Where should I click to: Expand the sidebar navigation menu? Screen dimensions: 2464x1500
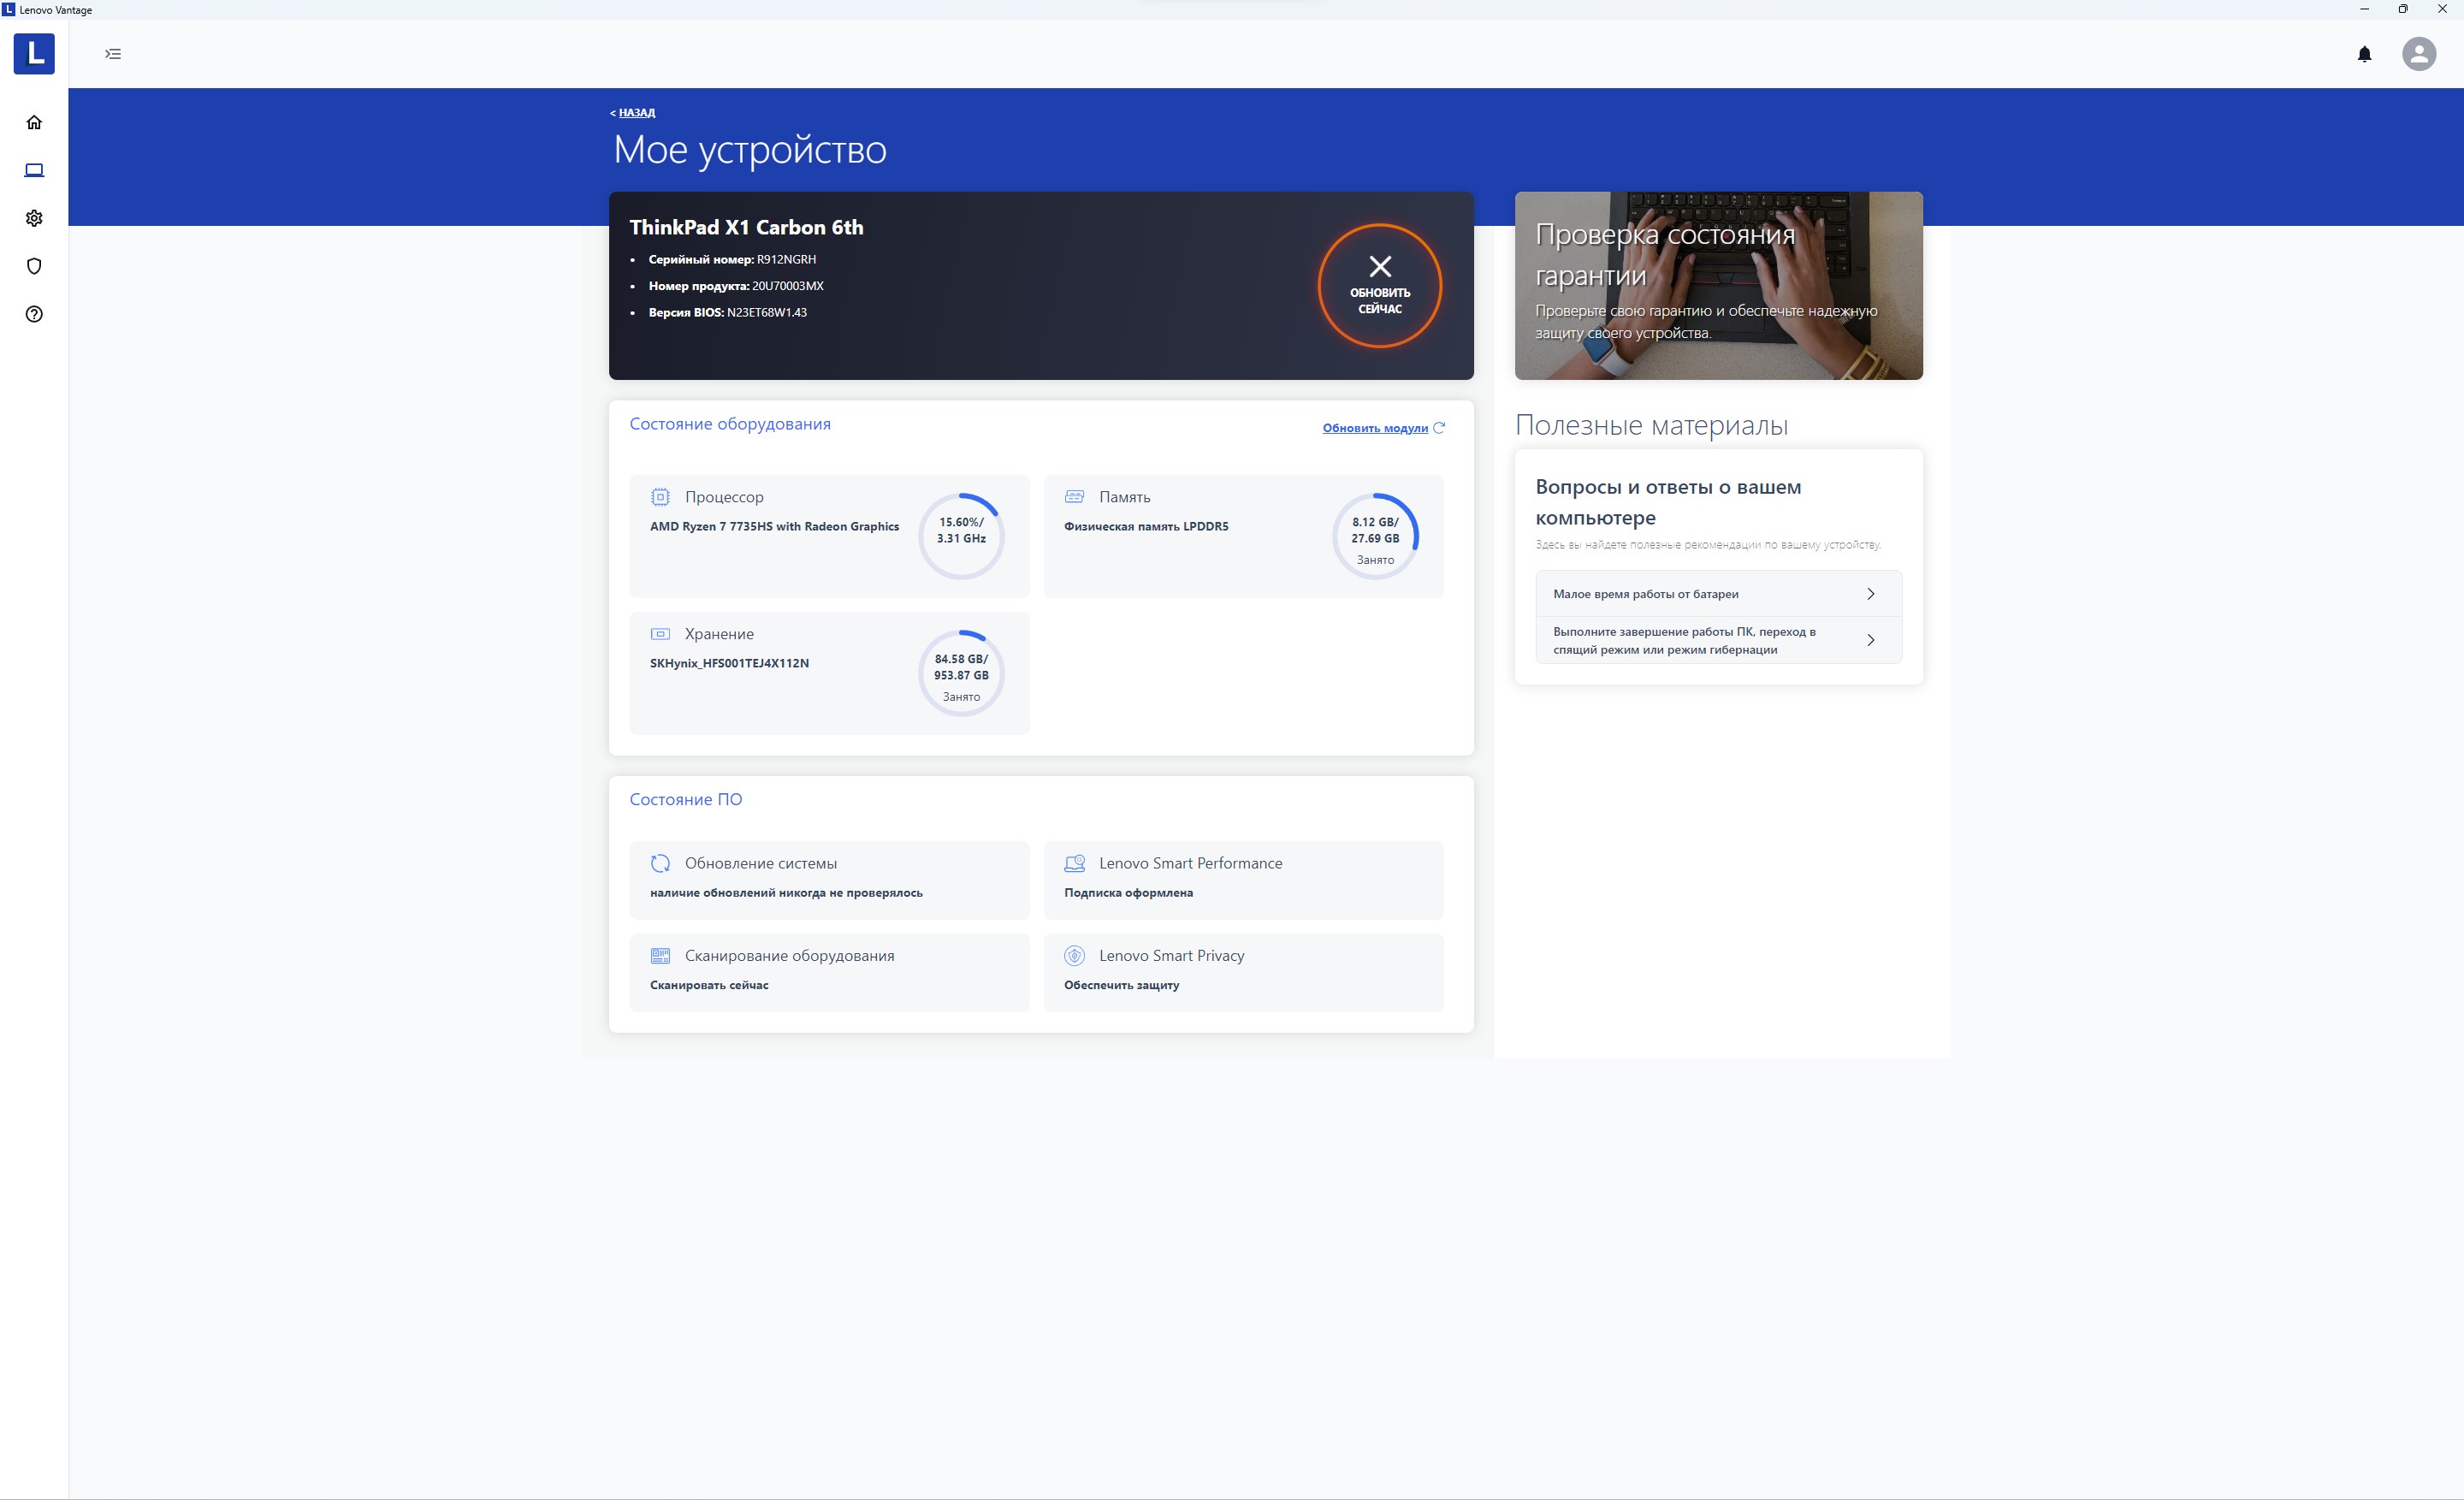click(113, 54)
